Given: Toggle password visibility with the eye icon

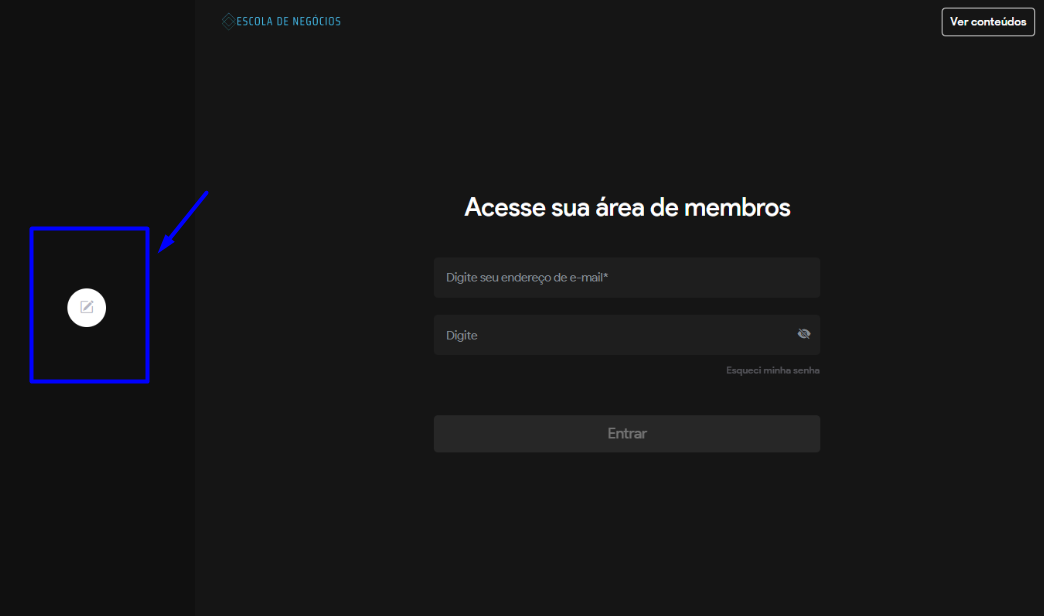Looking at the screenshot, I should [804, 334].
